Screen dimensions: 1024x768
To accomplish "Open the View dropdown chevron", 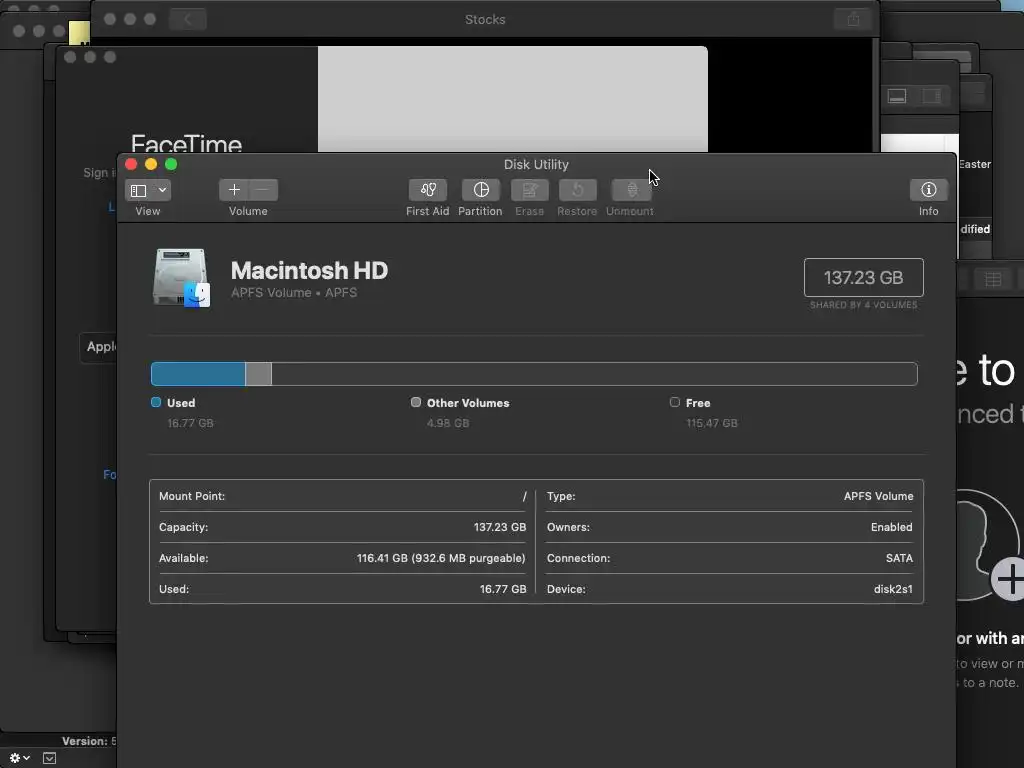I will 162,191.
